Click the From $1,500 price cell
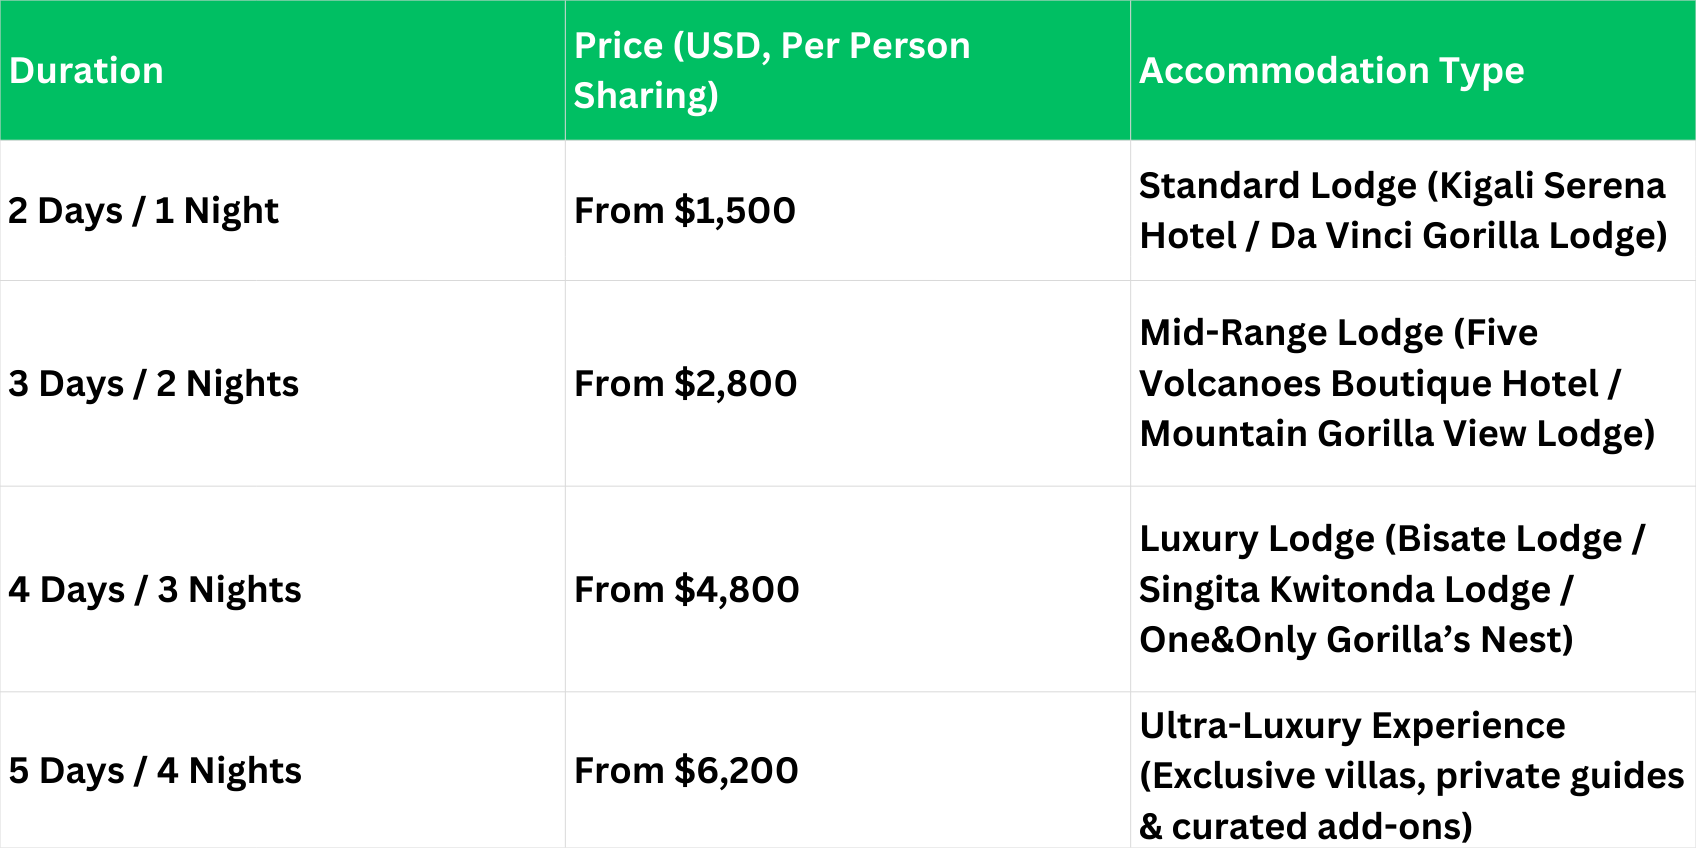Viewport: 1696px width, 848px height. 684,211
